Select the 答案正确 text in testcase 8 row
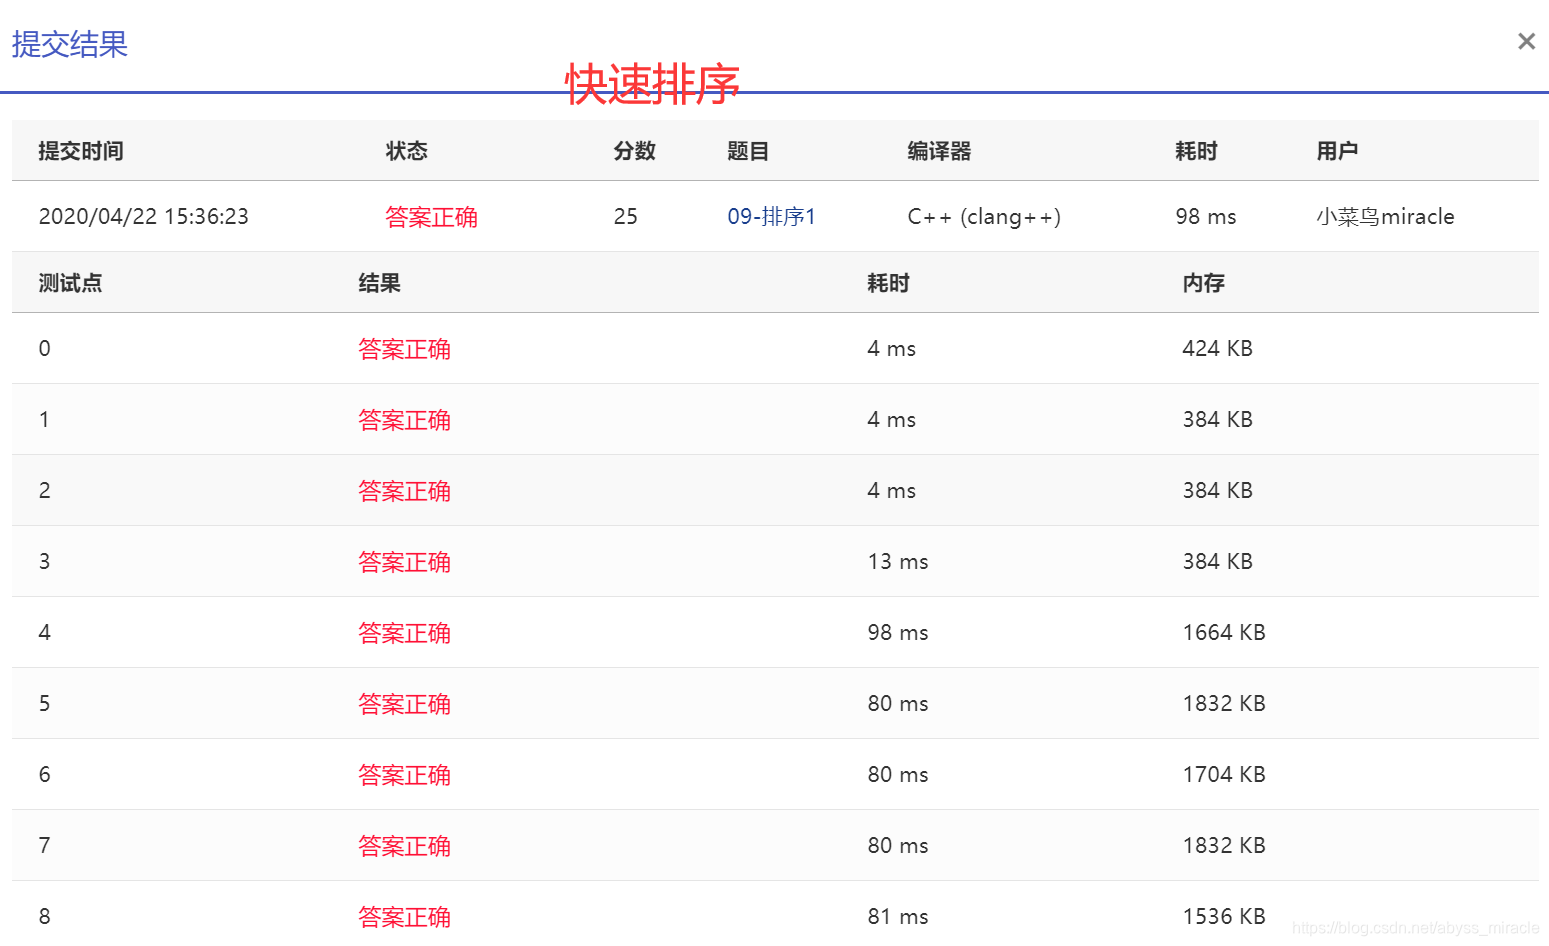The image size is (1549, 946). pos(404,916)
